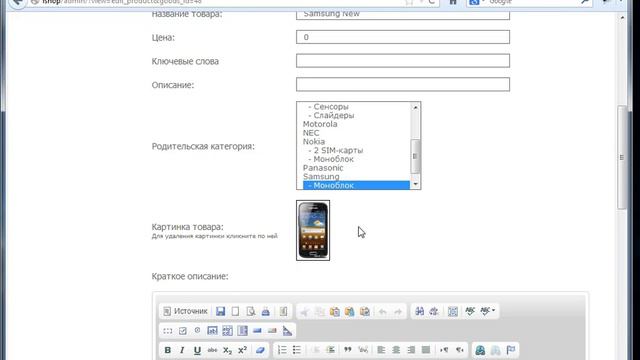
Task: Click the category list scroll down arrow
Action: coord(416,184)
